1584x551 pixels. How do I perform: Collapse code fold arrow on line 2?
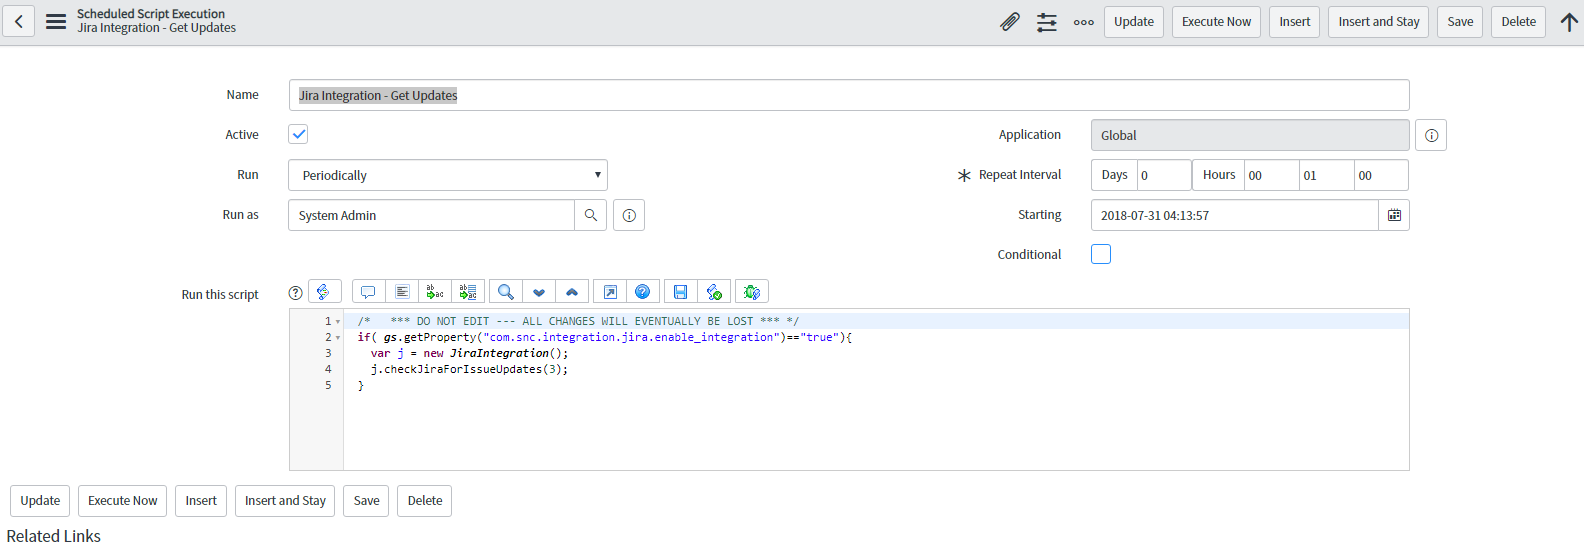click(x=338, y=338)
